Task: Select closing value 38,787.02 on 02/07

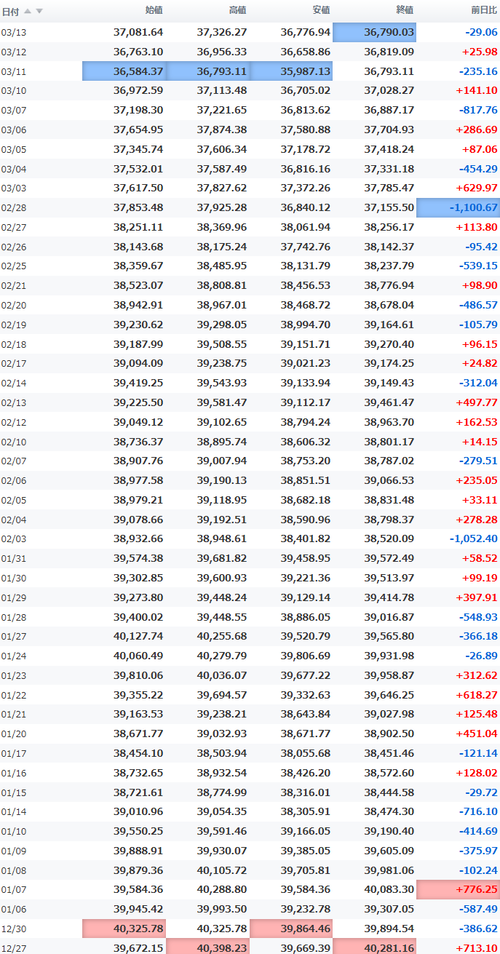Action: coord(389,461)
